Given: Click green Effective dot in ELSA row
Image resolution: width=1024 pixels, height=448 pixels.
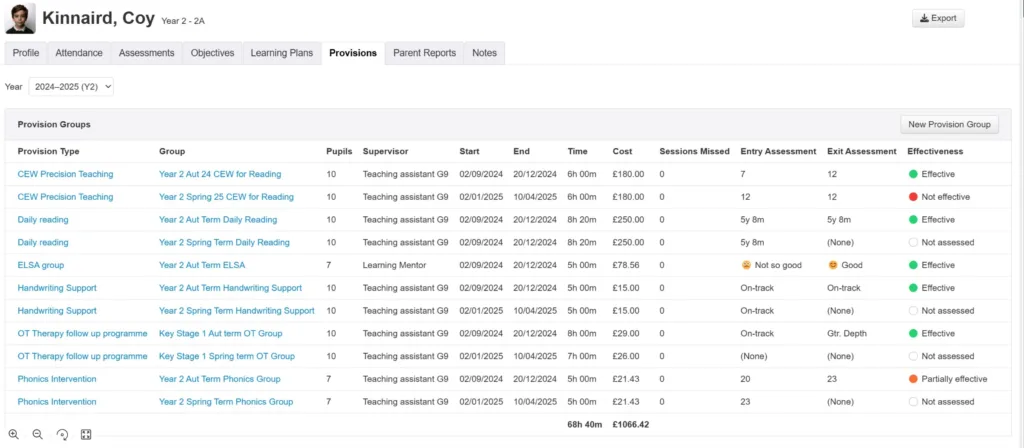Looking at the screenshot, I should (913, 265).
